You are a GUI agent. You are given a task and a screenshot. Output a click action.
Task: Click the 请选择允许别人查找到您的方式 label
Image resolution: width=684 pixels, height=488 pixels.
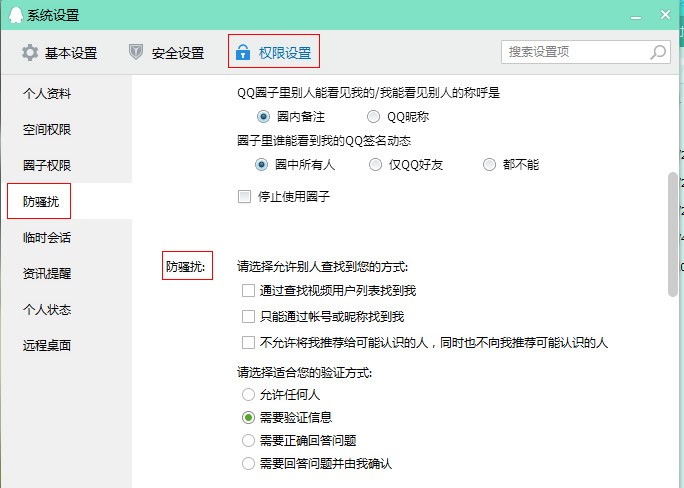[323, 266]
